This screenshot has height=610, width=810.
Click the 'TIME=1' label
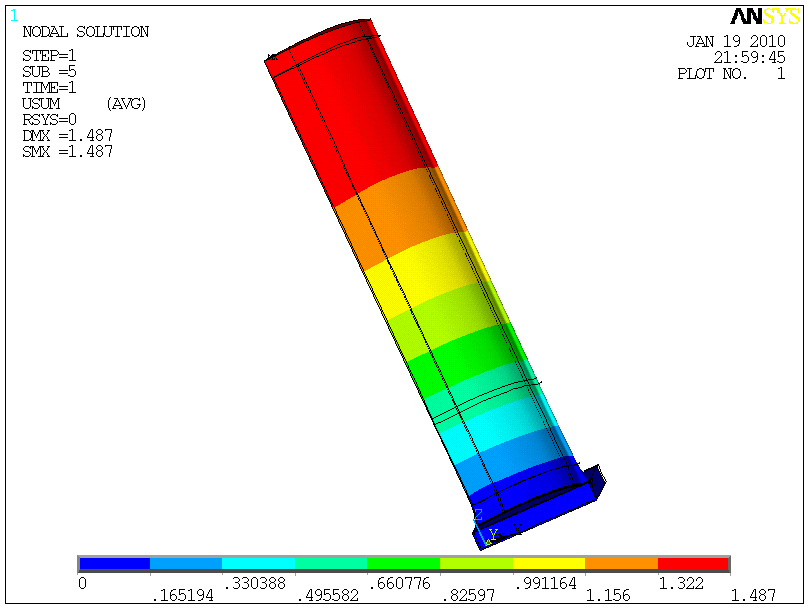(x=49, y=87)
